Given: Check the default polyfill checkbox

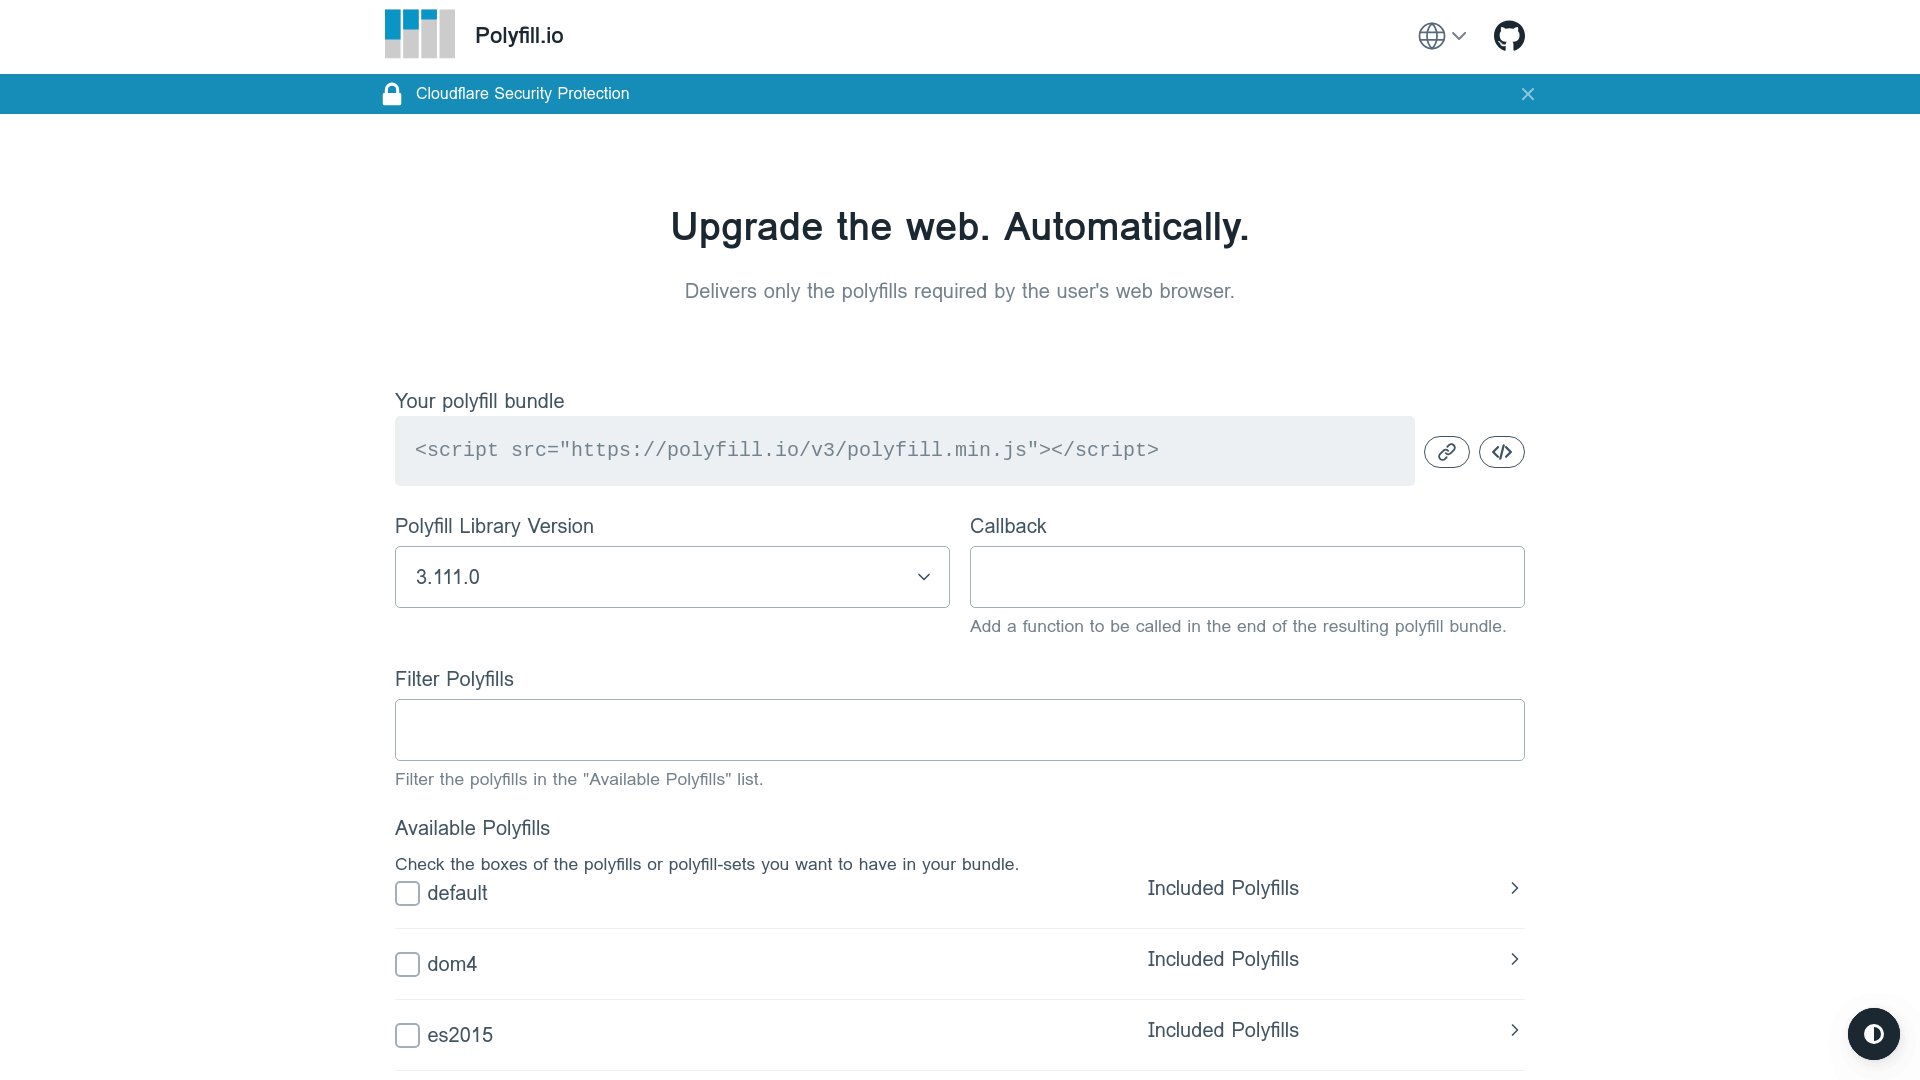Looking at the screenshot, I should 407,893.
